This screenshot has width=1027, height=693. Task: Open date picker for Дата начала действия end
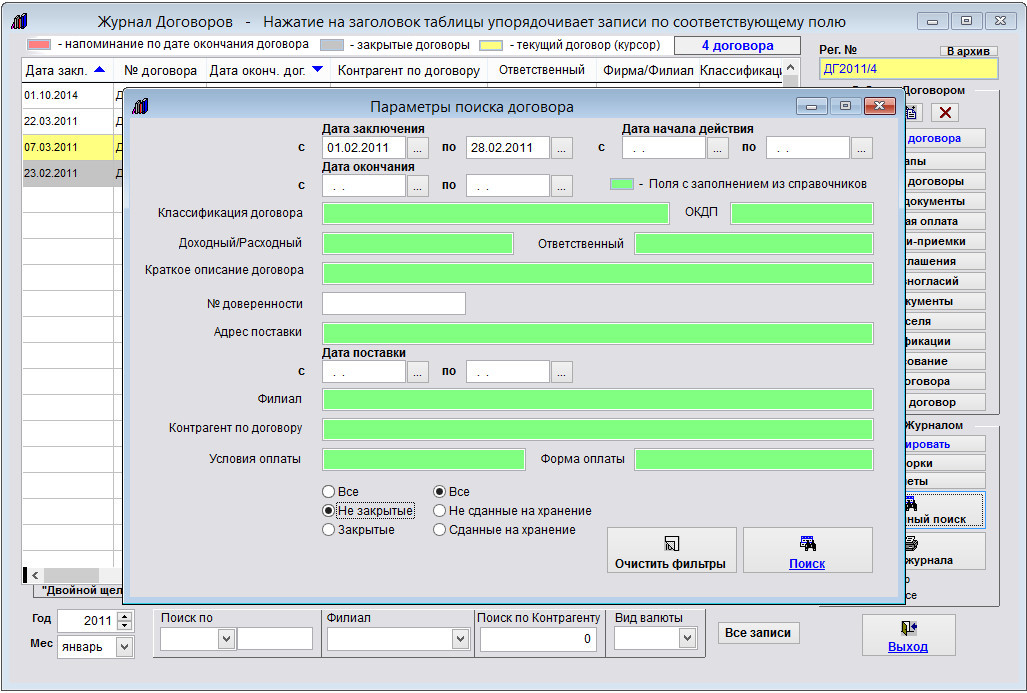(x=862, y=148)
